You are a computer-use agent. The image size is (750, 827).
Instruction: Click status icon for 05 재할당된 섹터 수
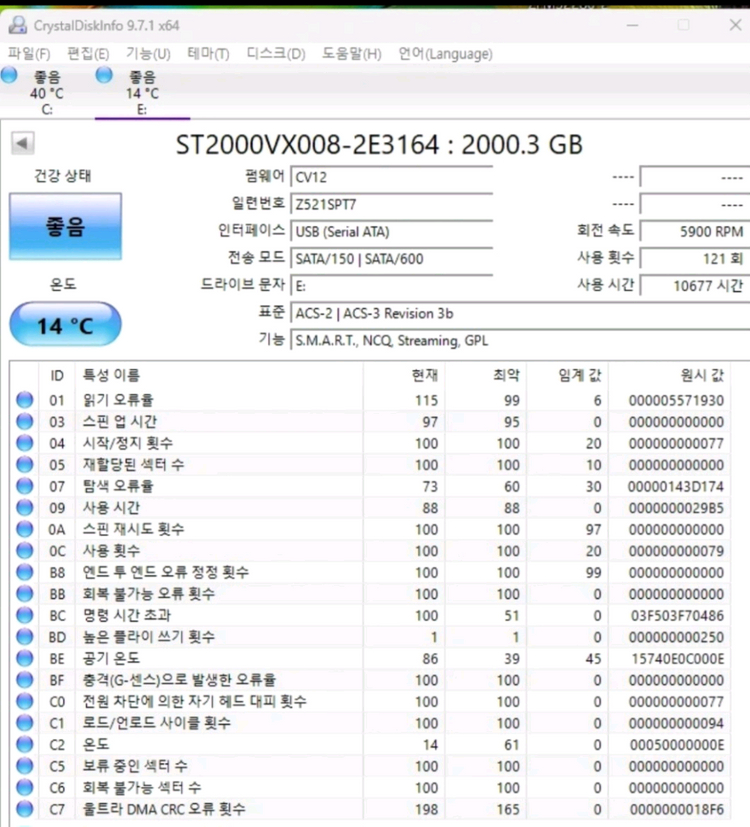24,465
